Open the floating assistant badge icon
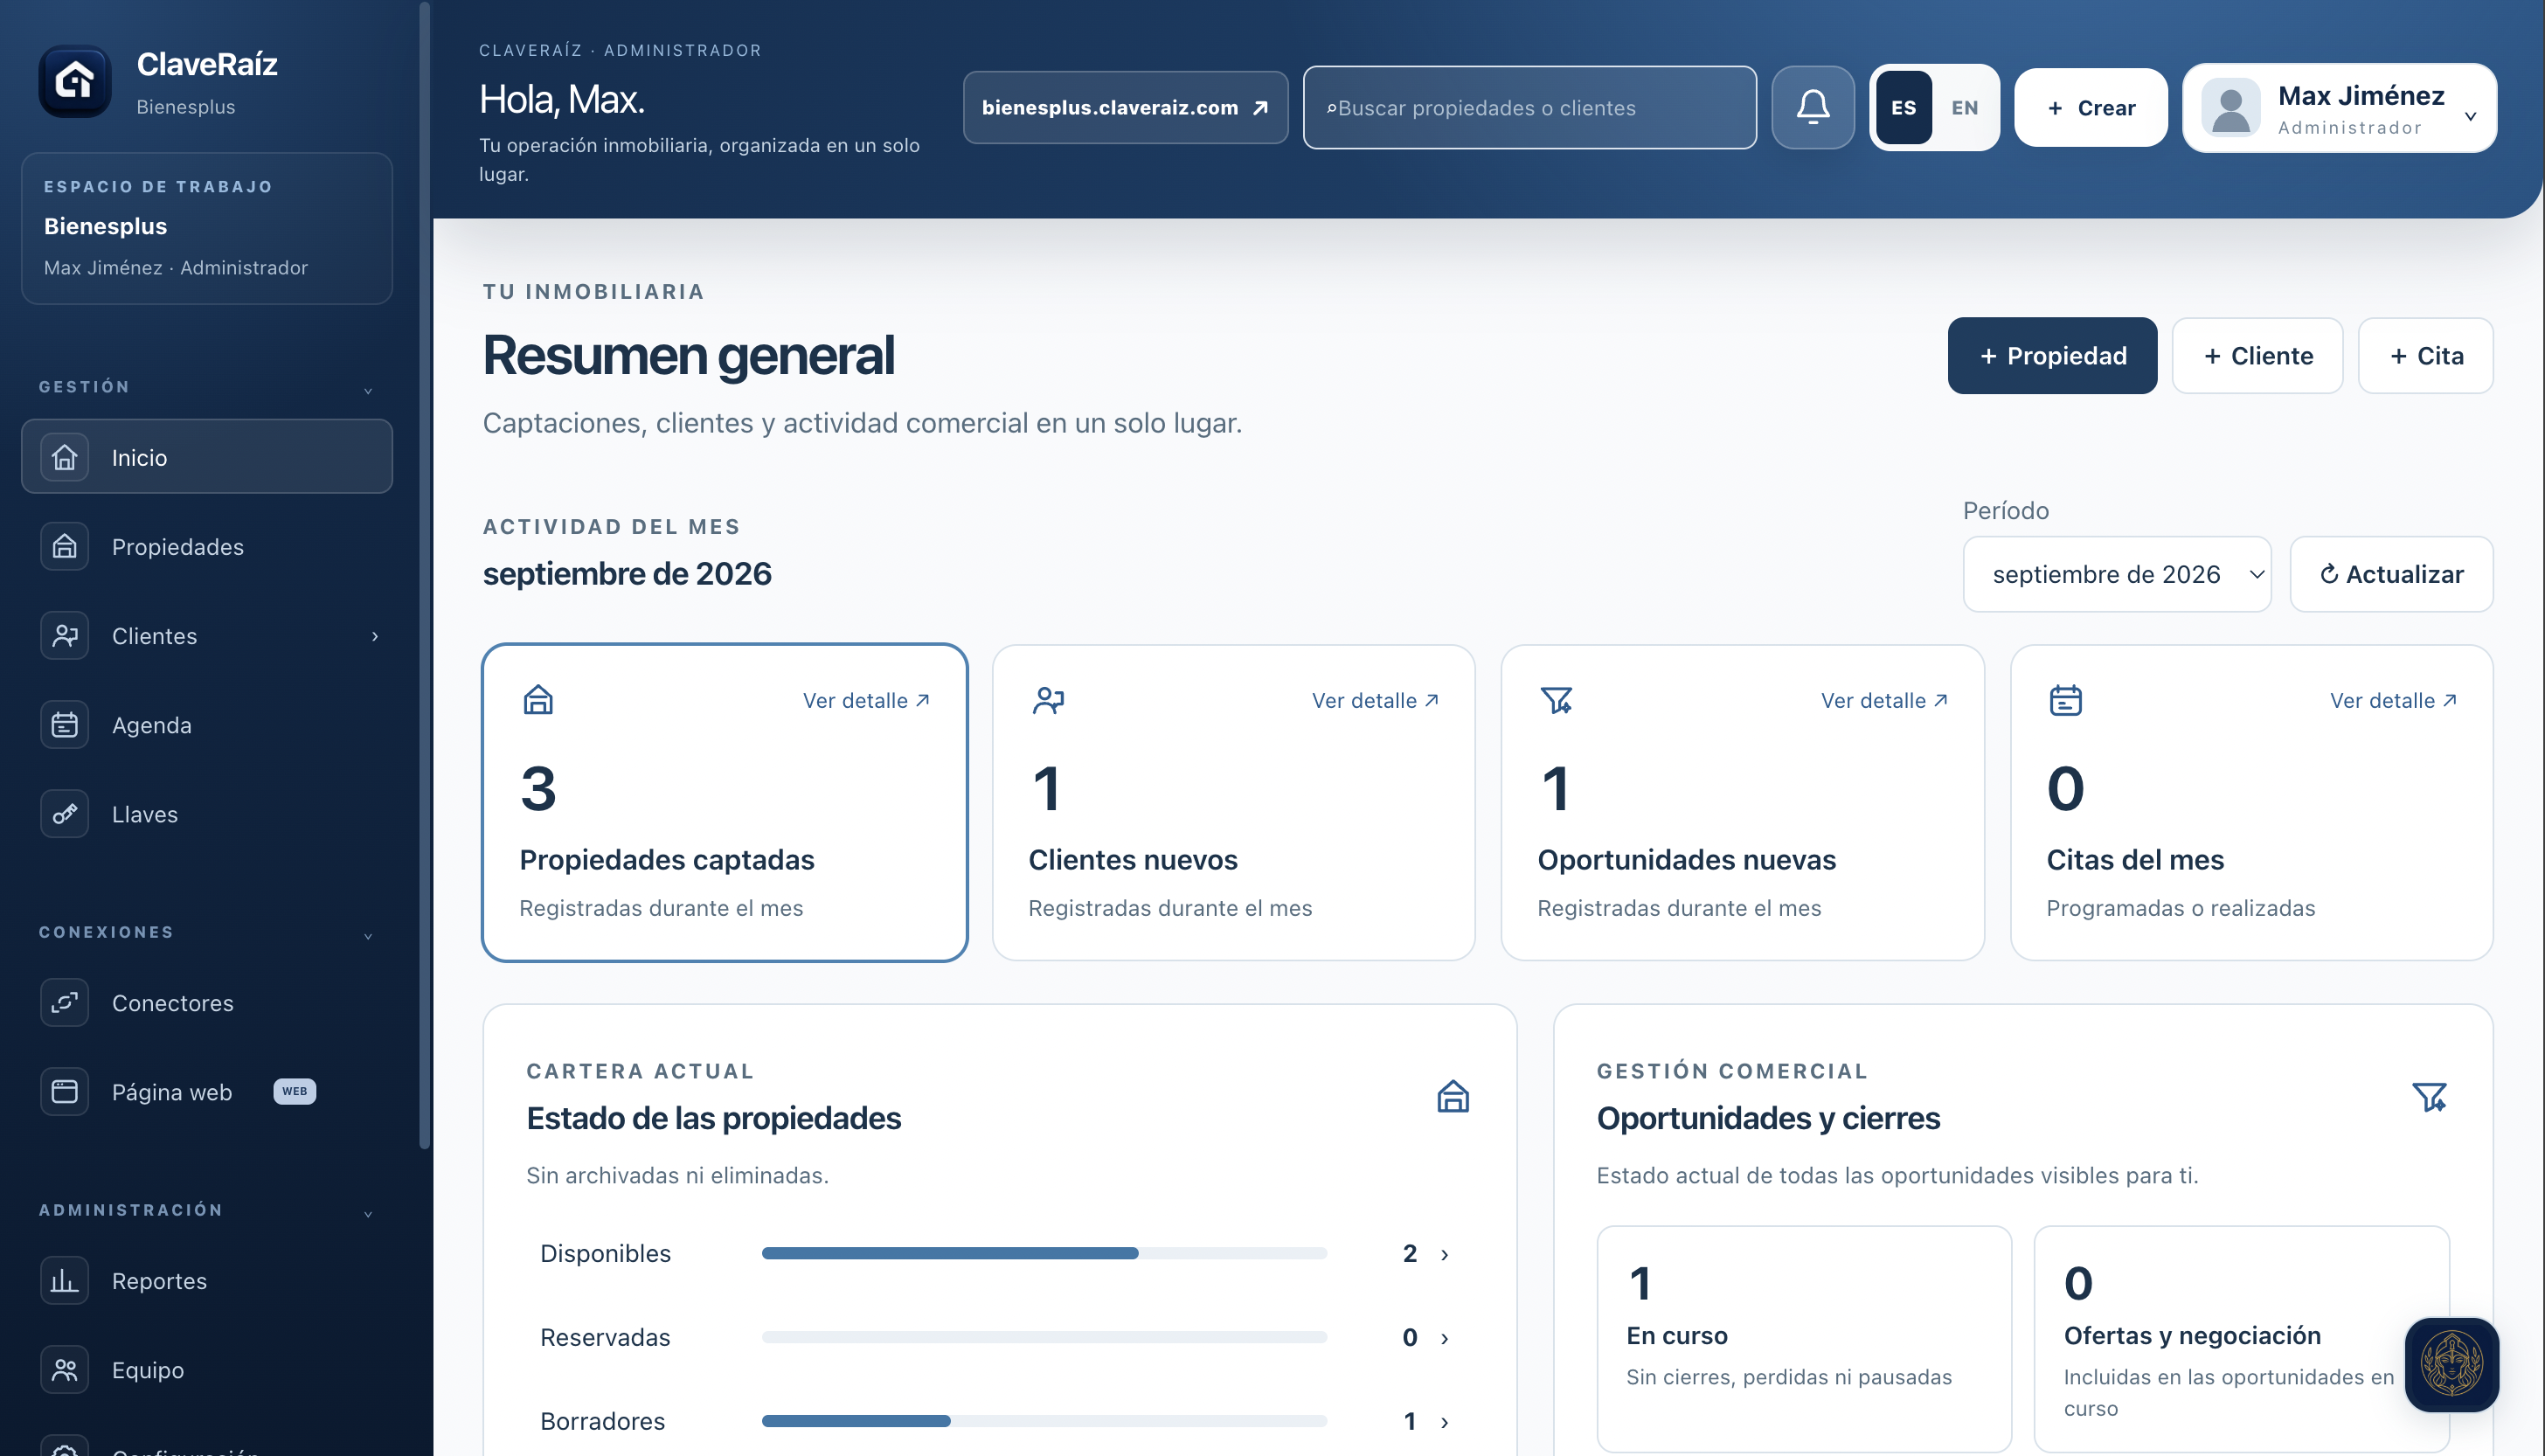This screenshot has width=2545, height=1456. click(2451, 1364)
